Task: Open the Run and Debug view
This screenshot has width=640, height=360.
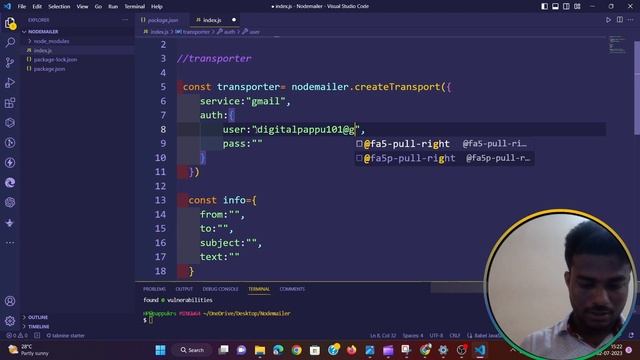Action: (x=10, y=82)
